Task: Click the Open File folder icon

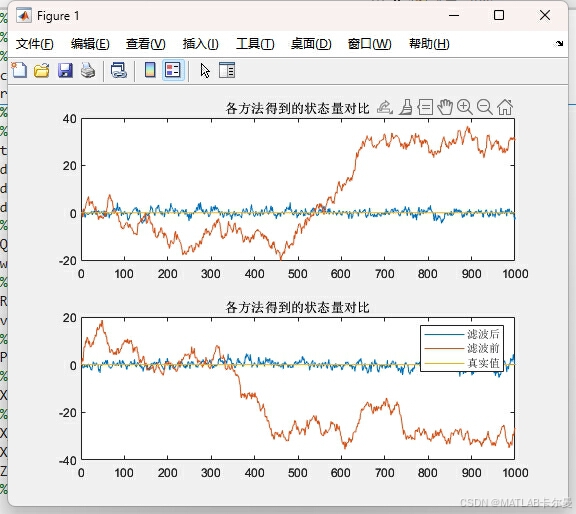Action: 42,70
